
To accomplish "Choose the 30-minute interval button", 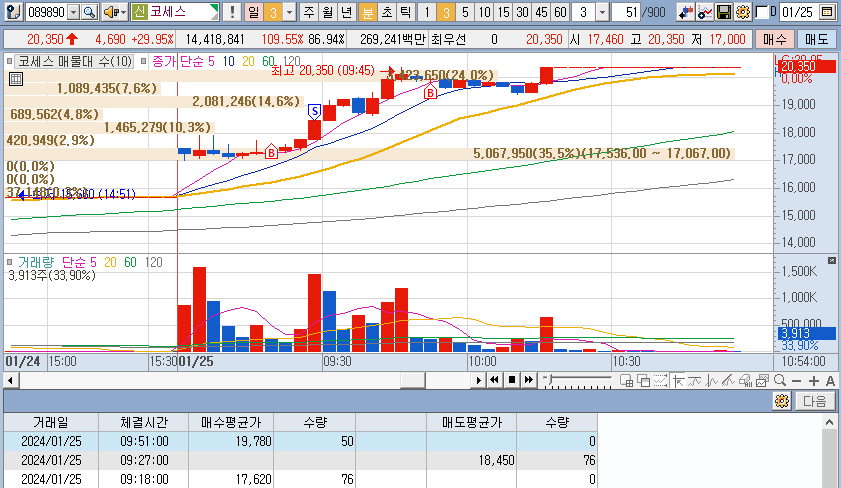I will (x=522, y=12).
